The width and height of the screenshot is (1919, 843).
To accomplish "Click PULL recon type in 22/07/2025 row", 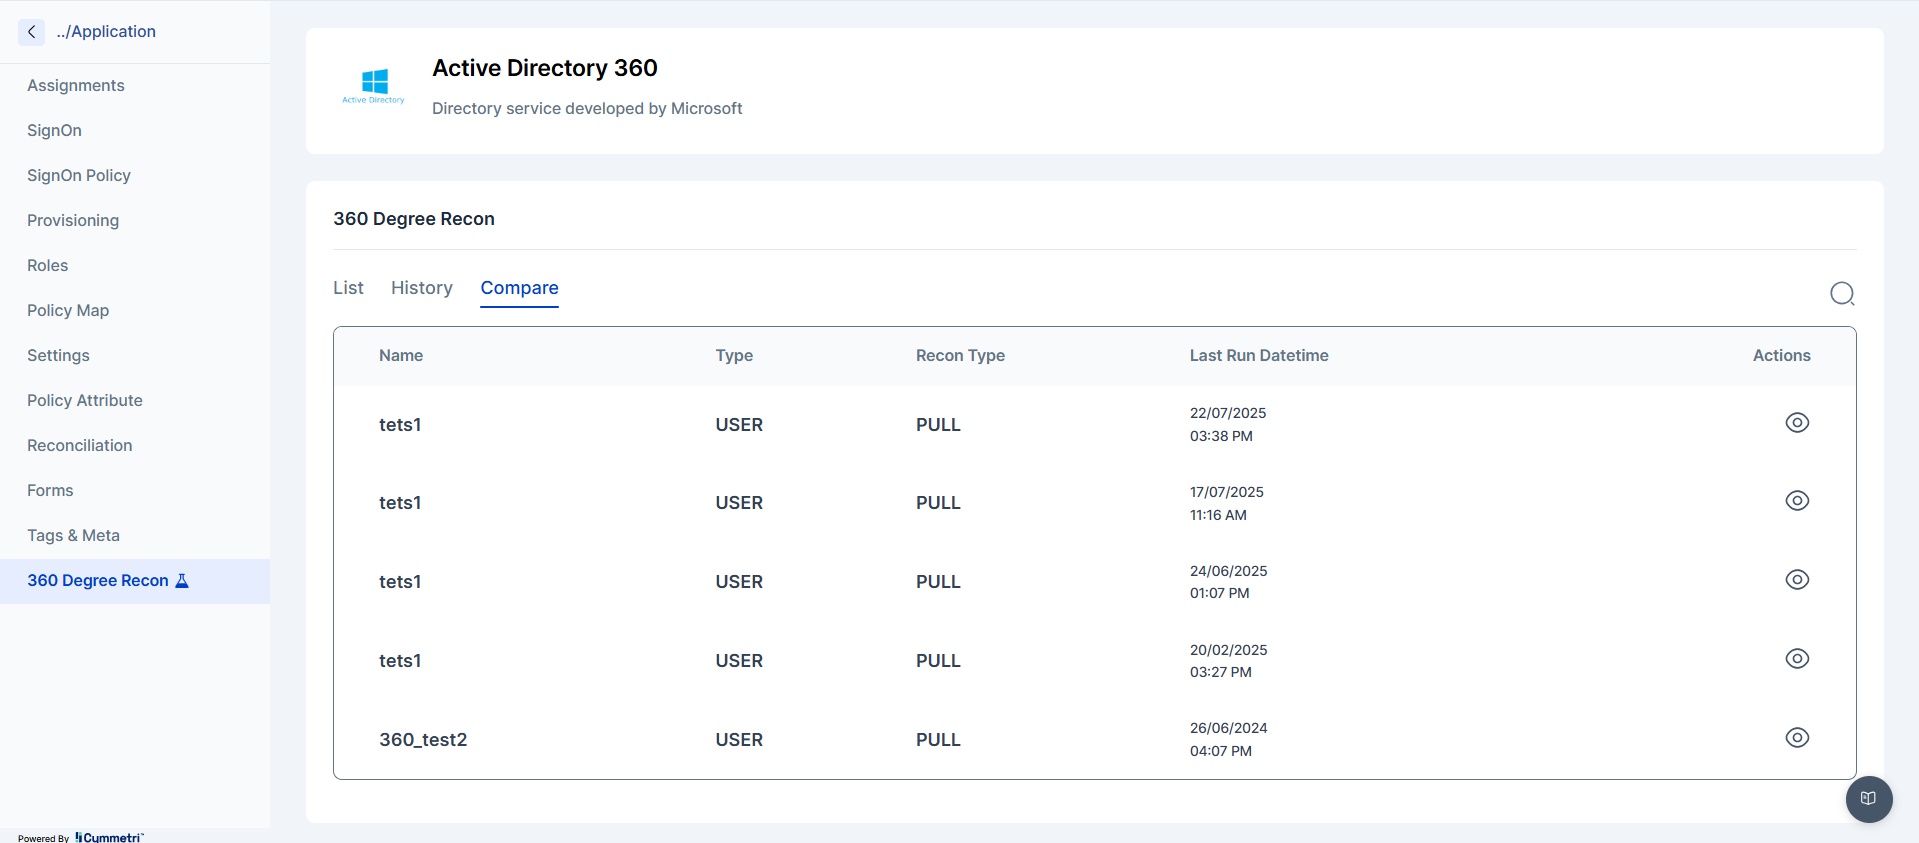I will (x=938, y=425).
